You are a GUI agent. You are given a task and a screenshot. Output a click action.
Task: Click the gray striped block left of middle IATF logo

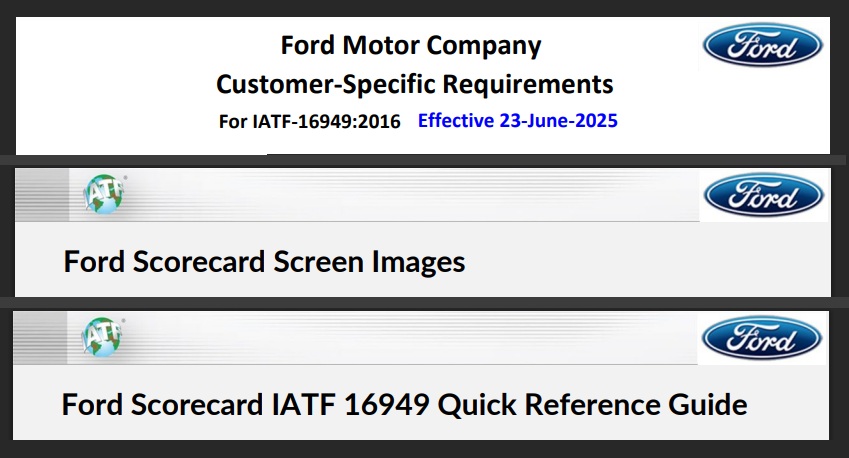42,195
